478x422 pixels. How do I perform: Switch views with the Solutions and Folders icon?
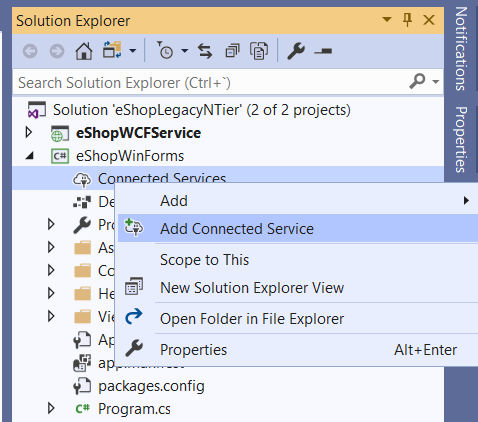click(112, 50)
